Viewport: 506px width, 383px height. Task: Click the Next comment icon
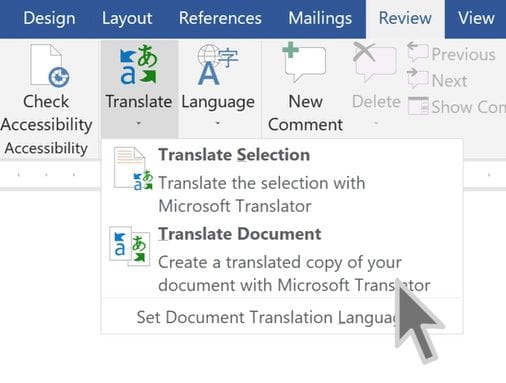(x=418, y=78)
